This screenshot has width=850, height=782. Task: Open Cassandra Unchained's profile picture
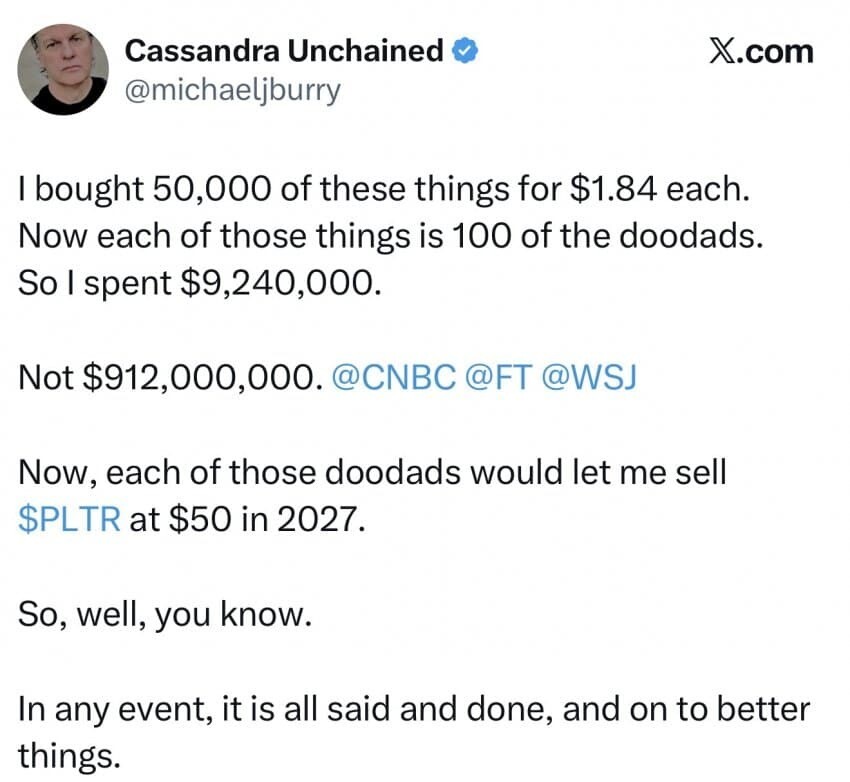tap(62, 69)
